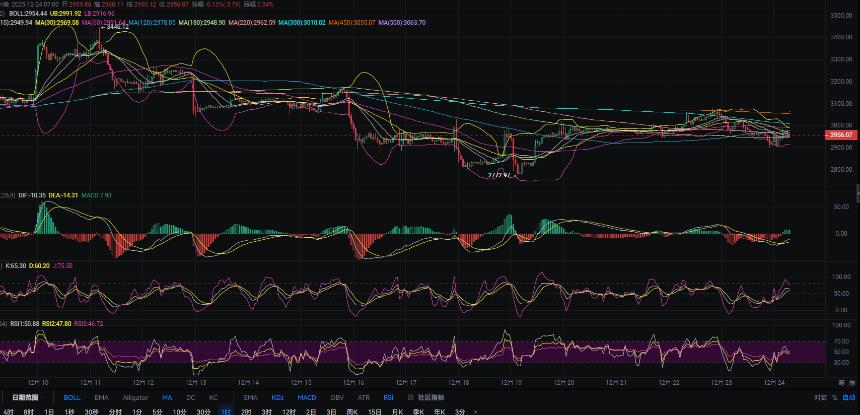This screenshot has height=415, width=860.
Task: Click the DEA value in MACD legend
Action: pos(66,195)
